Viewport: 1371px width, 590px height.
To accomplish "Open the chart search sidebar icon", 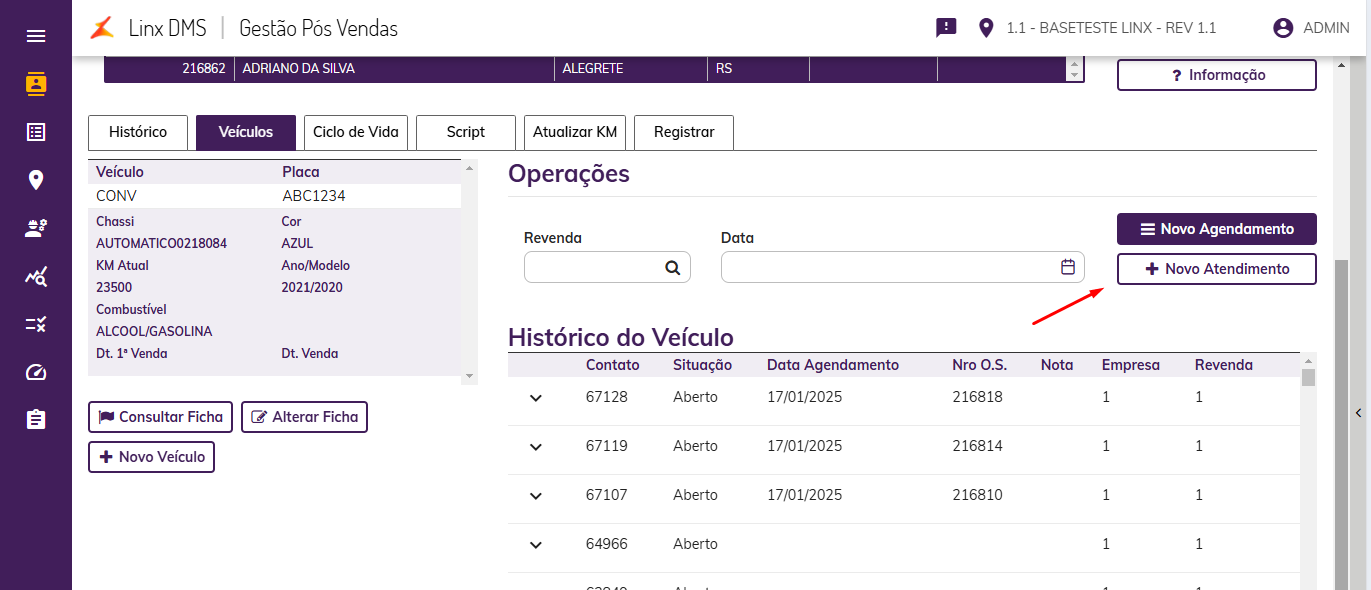I will click(36, 276).
